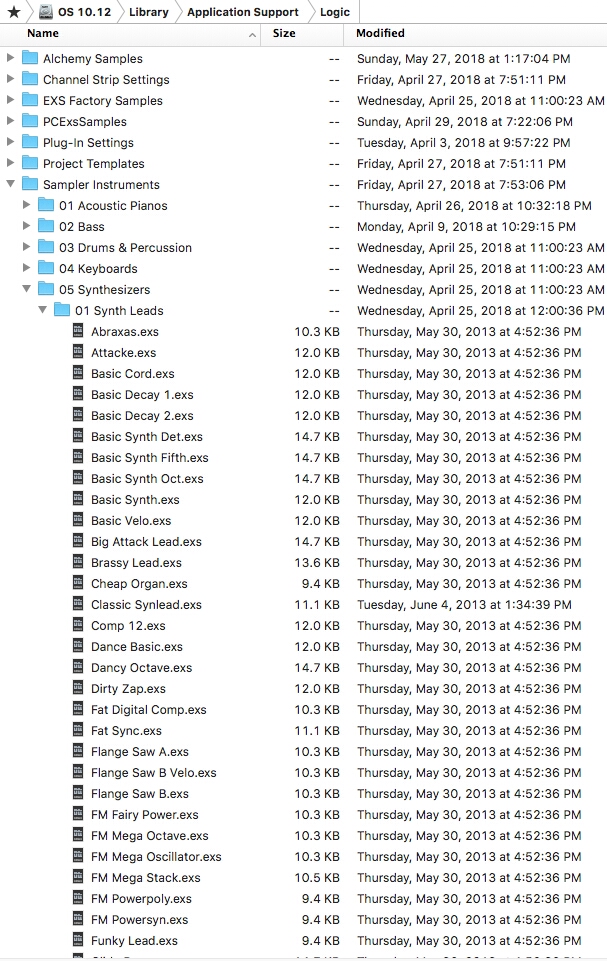Expand the Alchemy Samples folder
Image resolution: width=607 pixels, height=961 pixels.
[x=10, y=58]
